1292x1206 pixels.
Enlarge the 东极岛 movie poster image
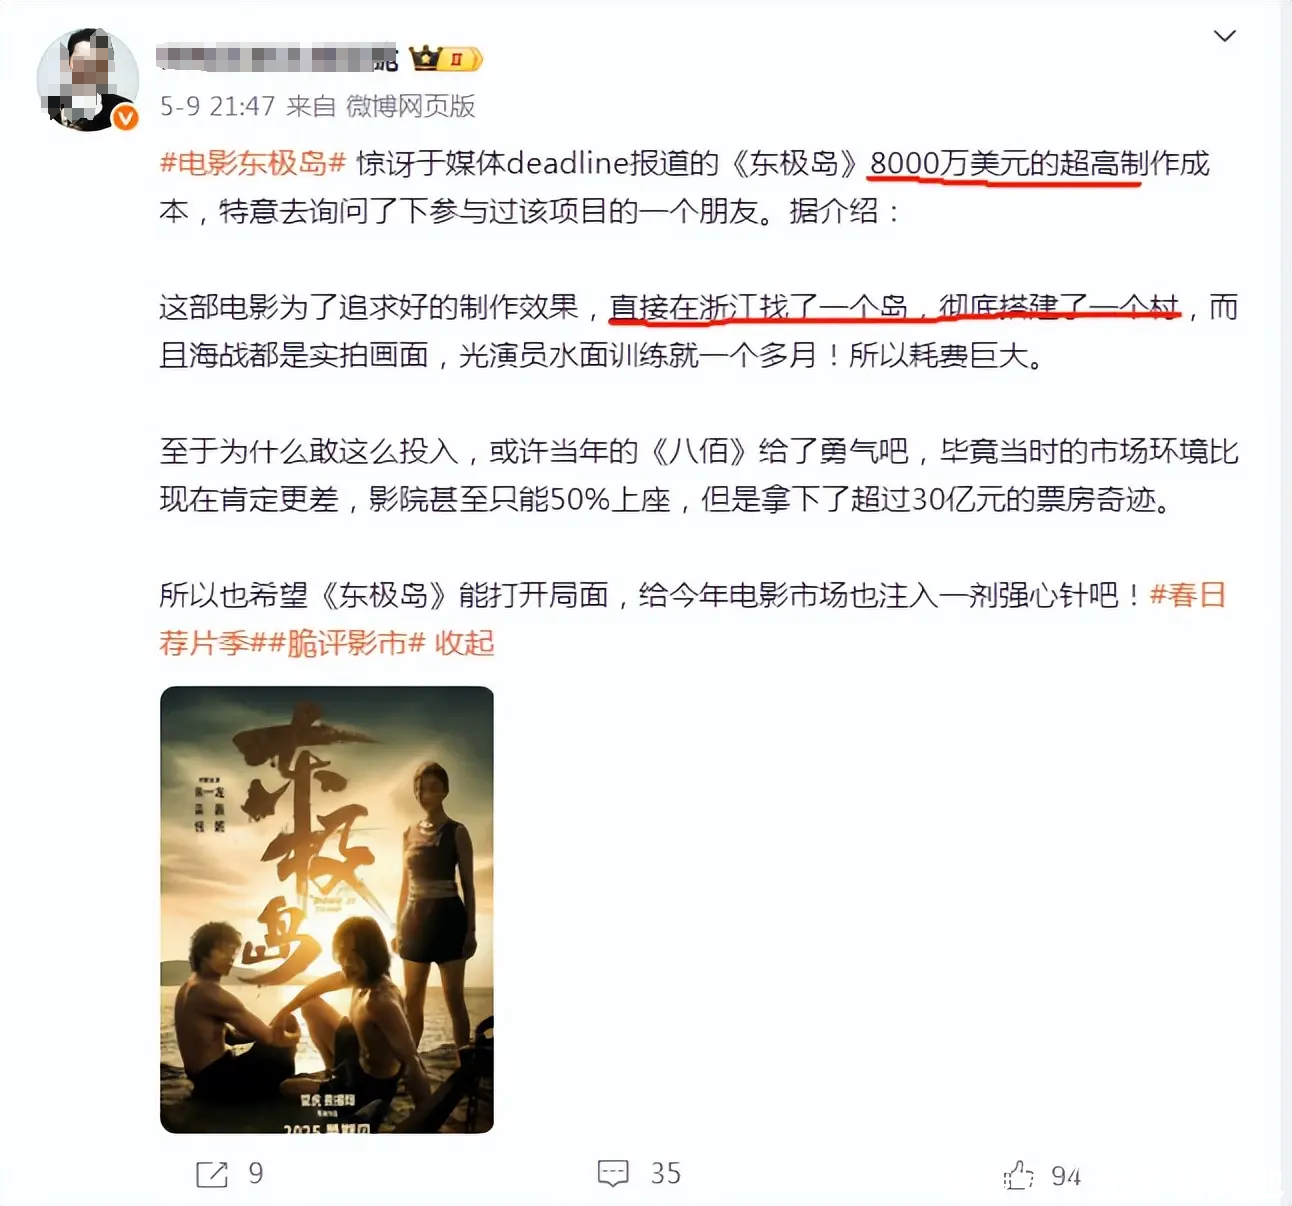pyautogui.click(x=327, y=910)
